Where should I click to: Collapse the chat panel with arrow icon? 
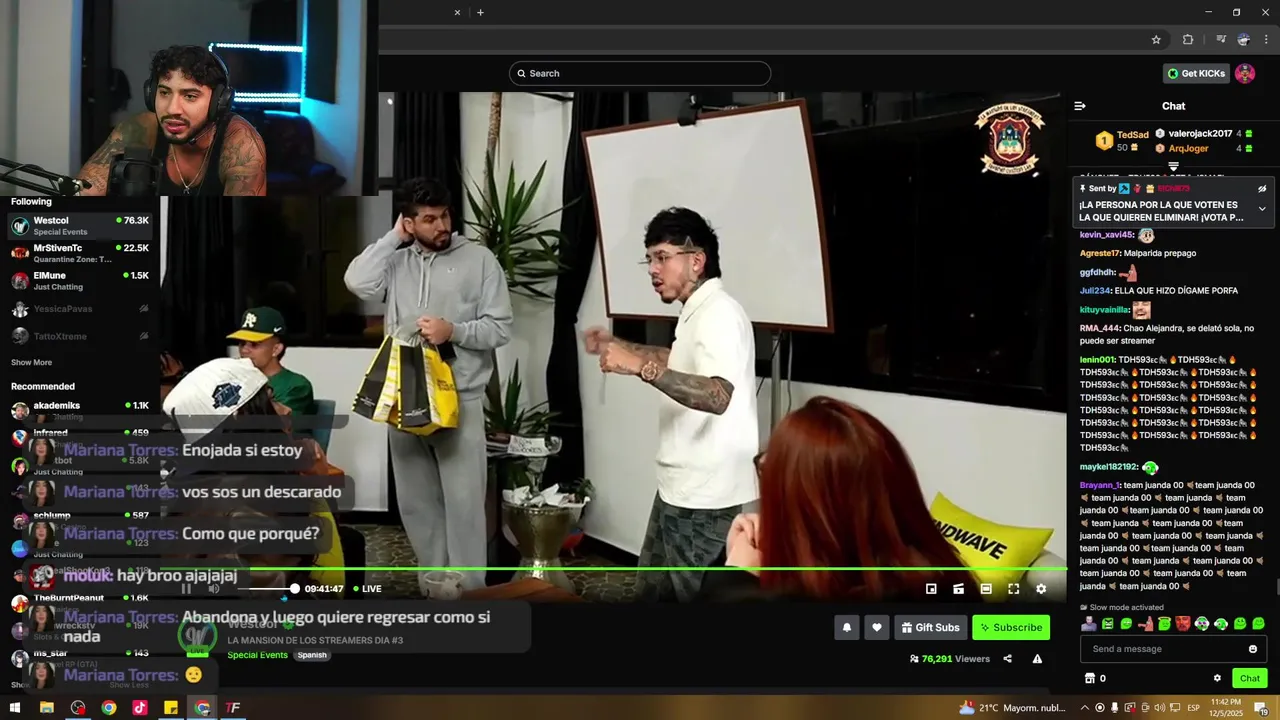click(1080, 106)
